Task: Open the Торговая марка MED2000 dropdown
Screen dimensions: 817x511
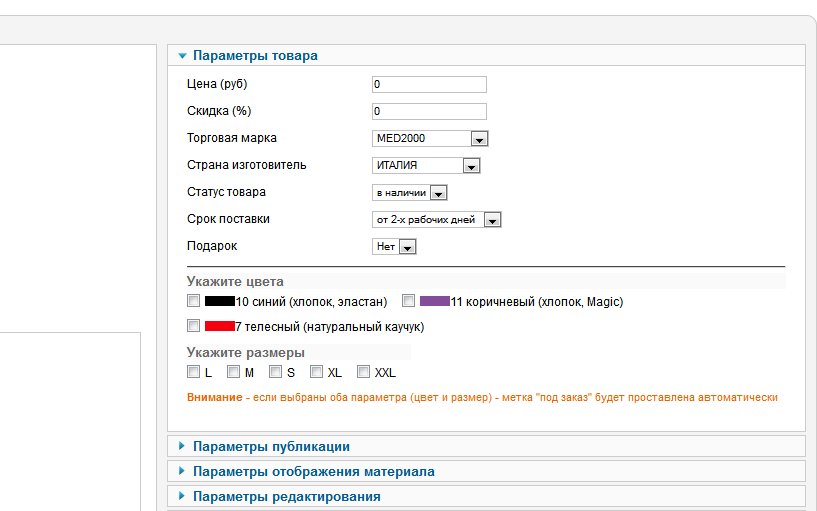Action: [x=479, y=139]
